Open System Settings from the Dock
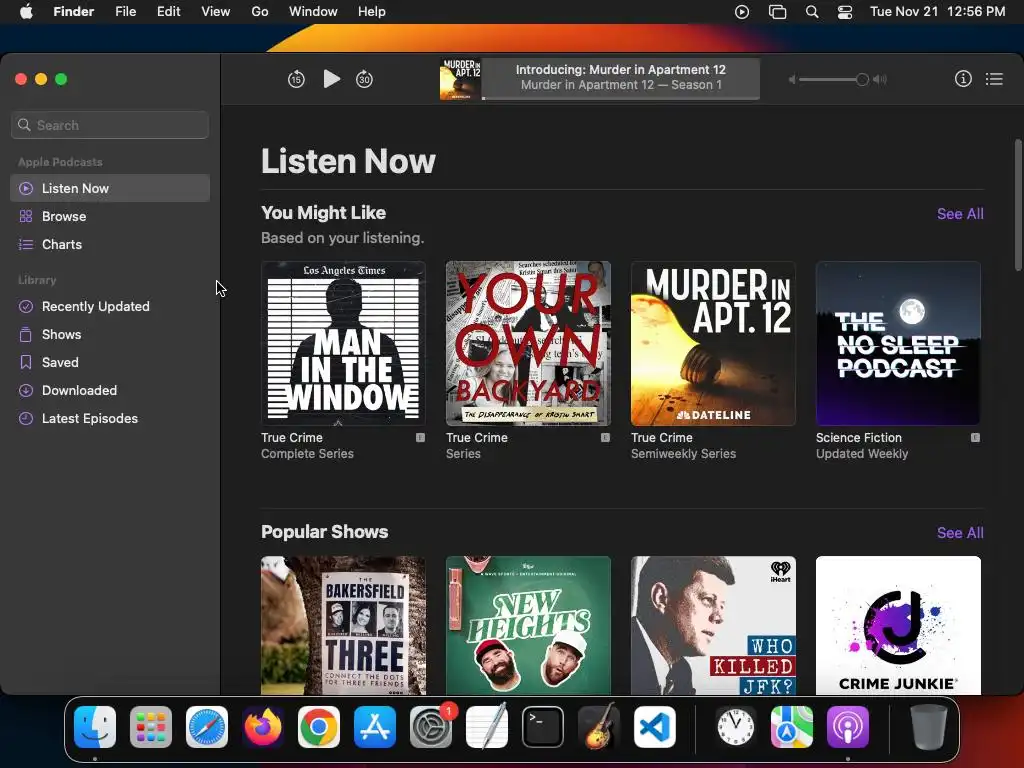 (x=431, y=727)
